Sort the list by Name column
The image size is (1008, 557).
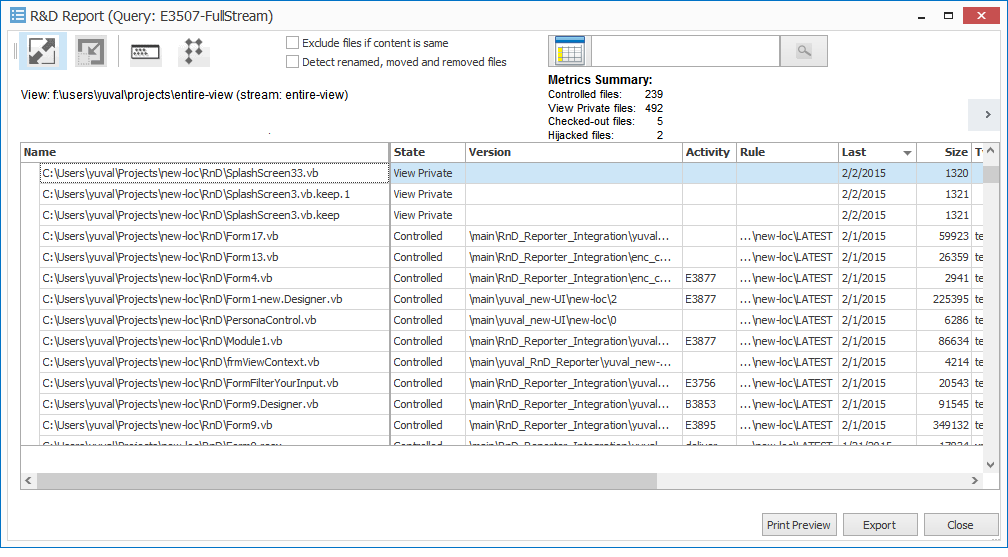click(x=204, y=152)
